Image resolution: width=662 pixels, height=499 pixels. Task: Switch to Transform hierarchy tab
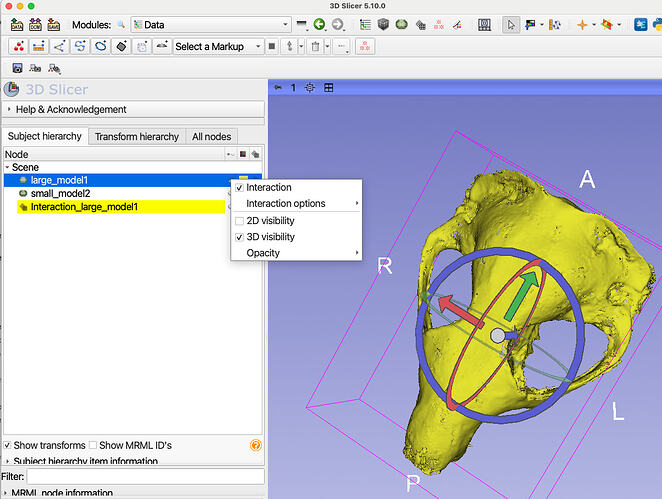point(137,136)
